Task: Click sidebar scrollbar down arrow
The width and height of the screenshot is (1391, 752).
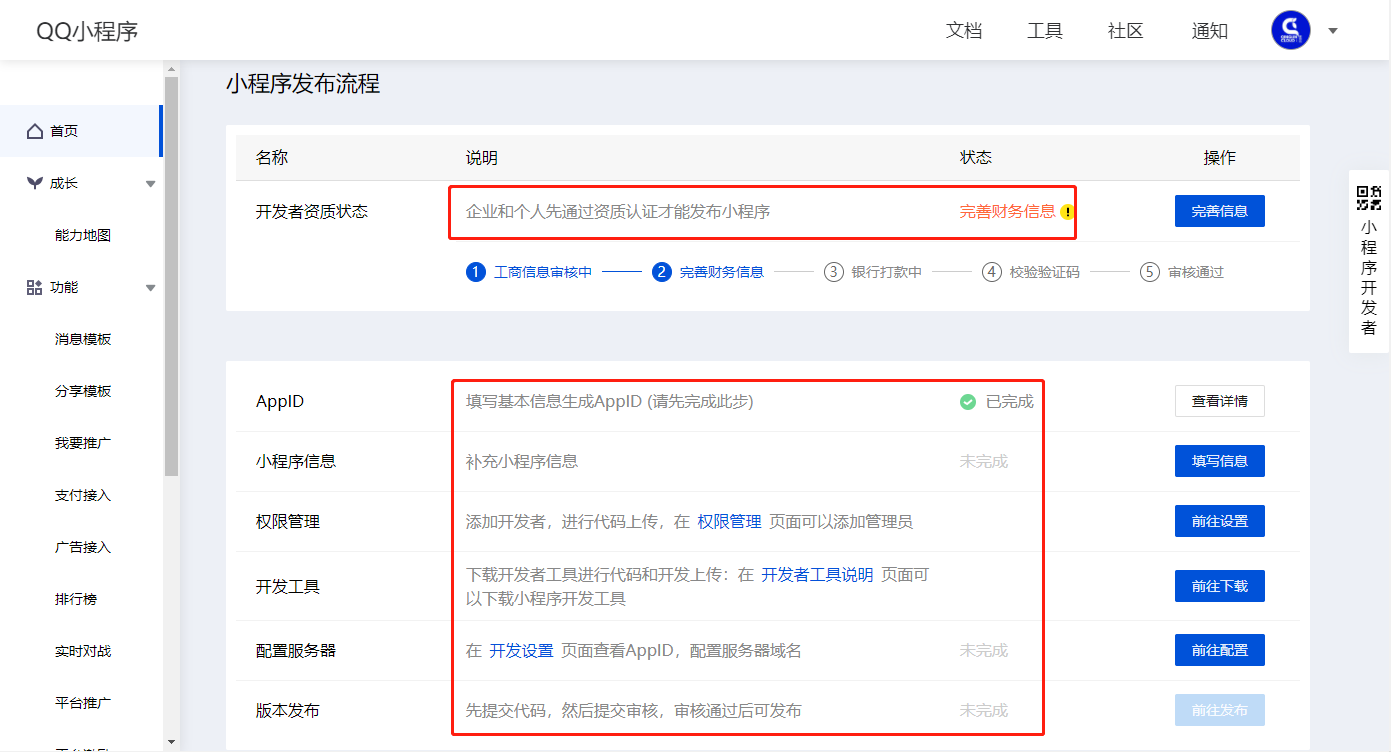Action: [171, 742]
